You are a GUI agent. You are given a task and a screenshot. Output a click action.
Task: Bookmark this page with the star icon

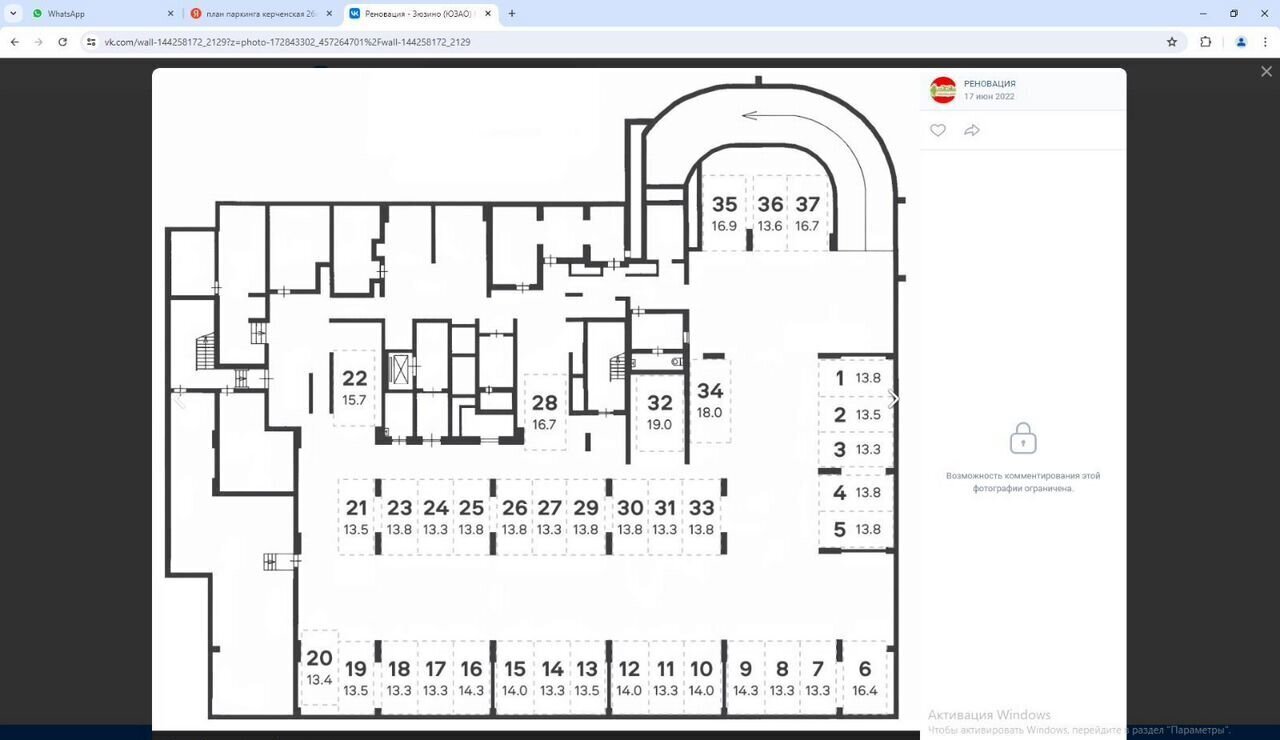[1172, 42]
